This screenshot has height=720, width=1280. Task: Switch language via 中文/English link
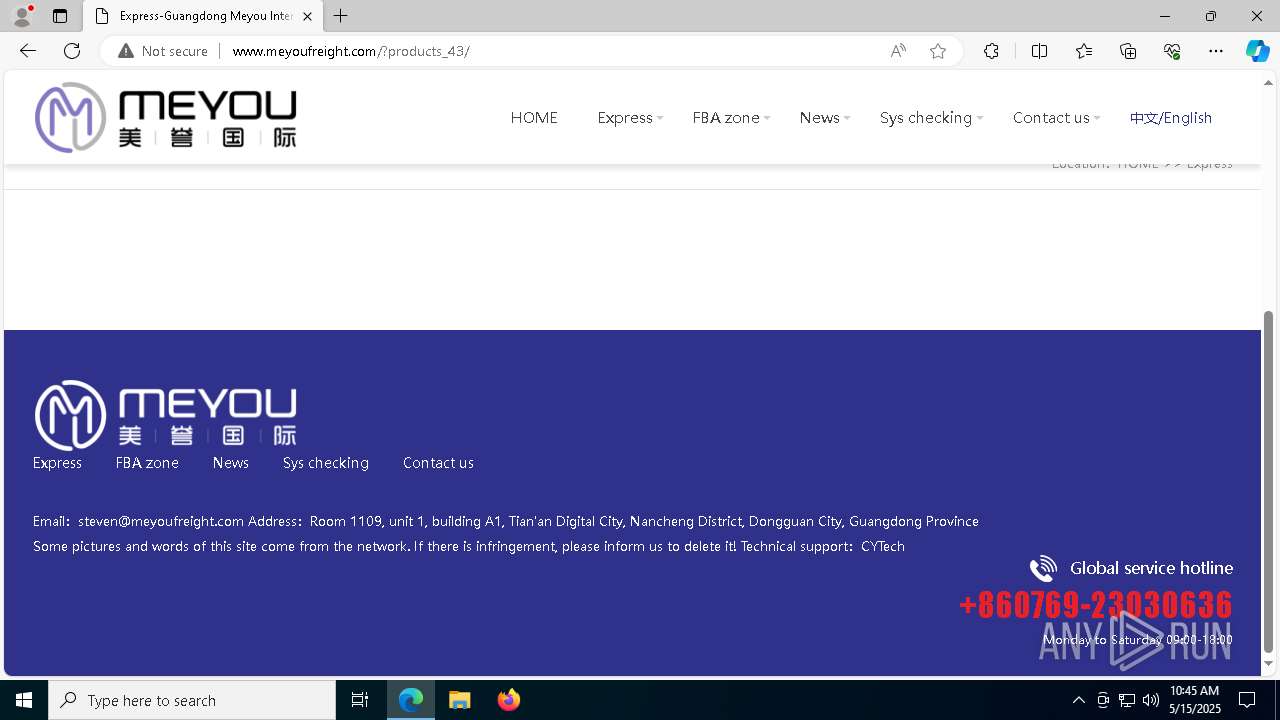tap(1171, 117)
